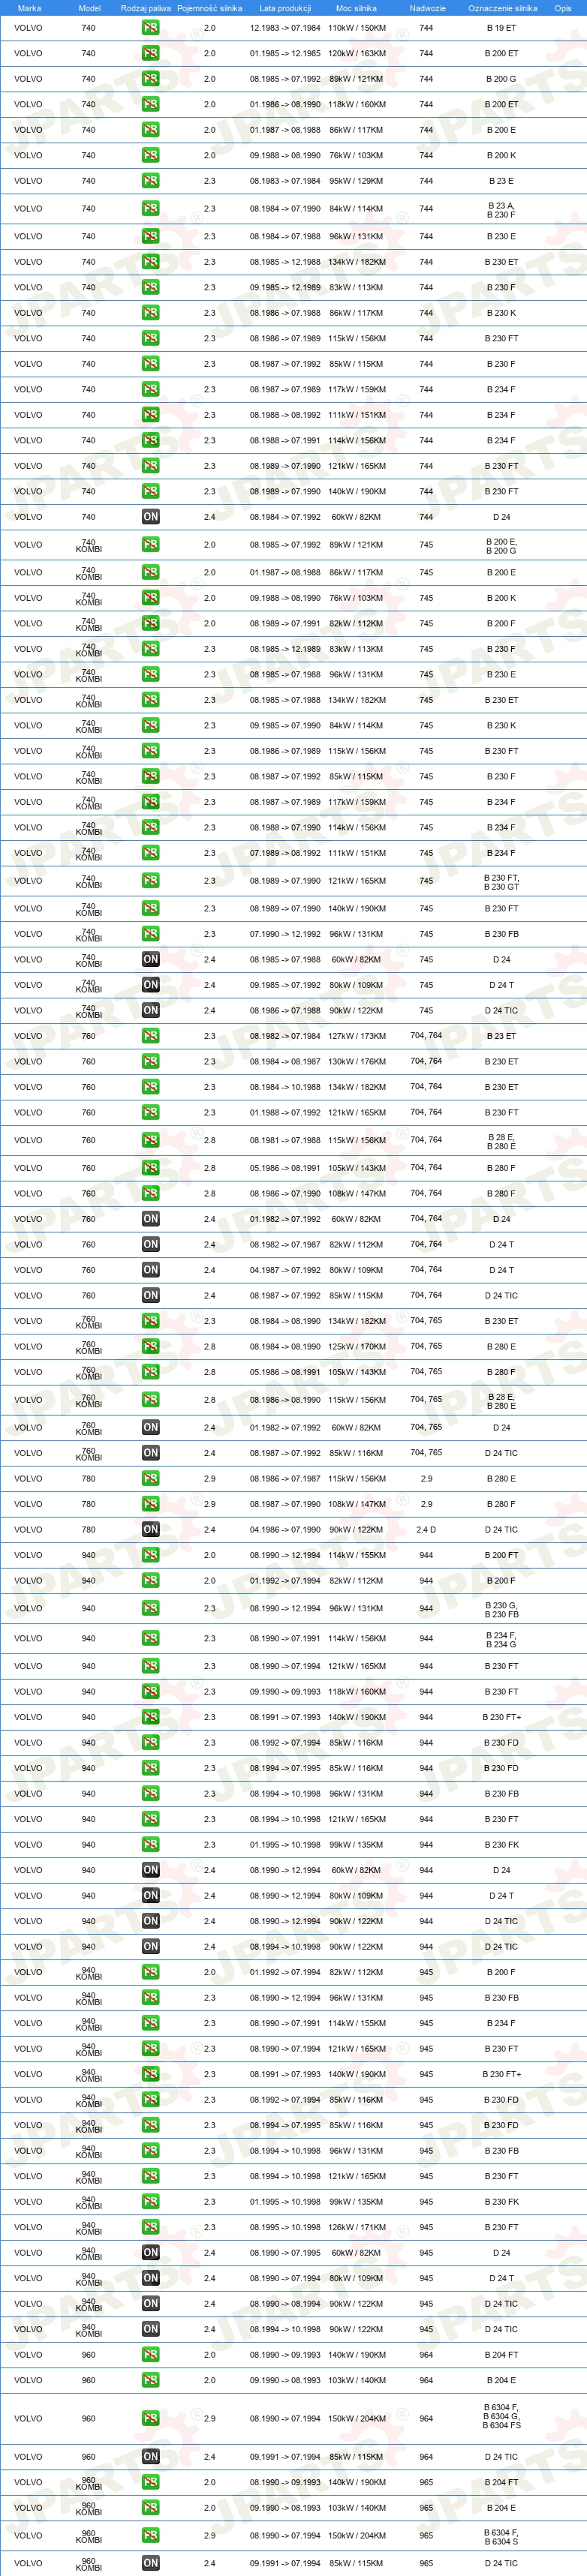Click petrol icon in 760 KOMBI B 230 ET row
The height and width of the screenshot is (2576, 587).
tap(150, 1321)
